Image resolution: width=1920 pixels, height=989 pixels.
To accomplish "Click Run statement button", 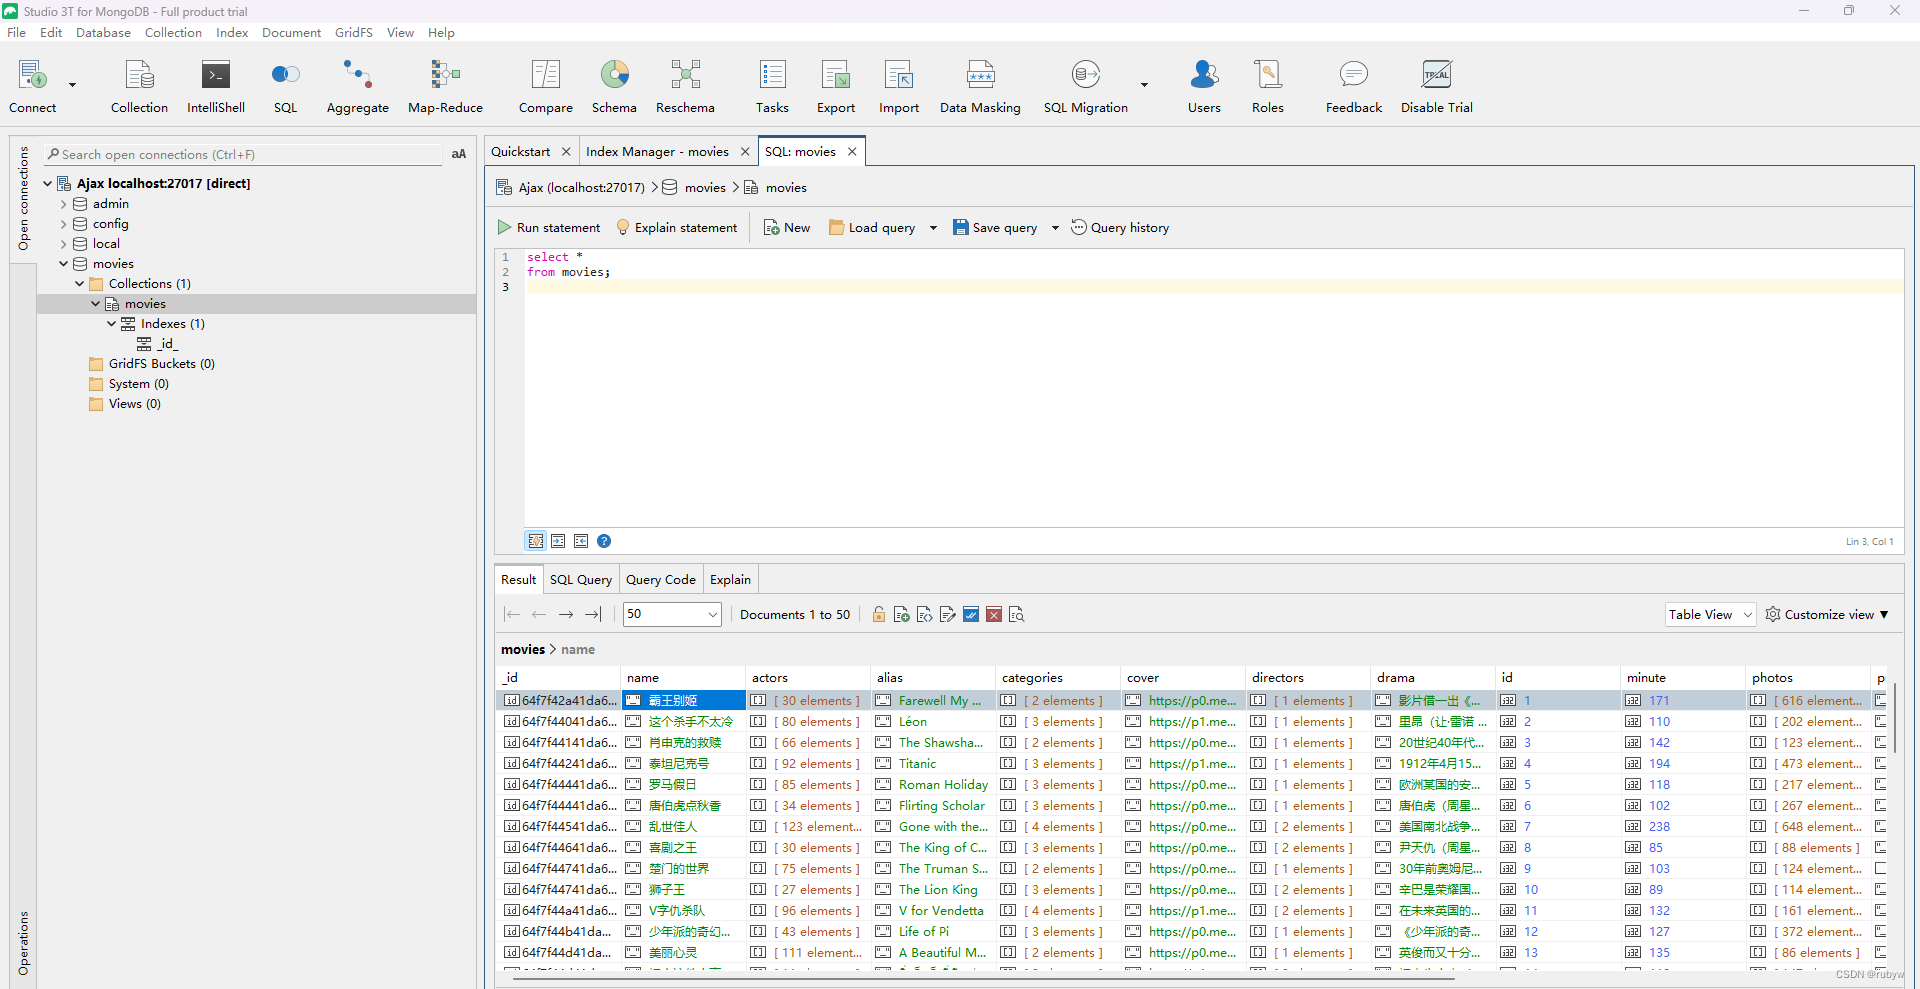I will tap(549, 228).
